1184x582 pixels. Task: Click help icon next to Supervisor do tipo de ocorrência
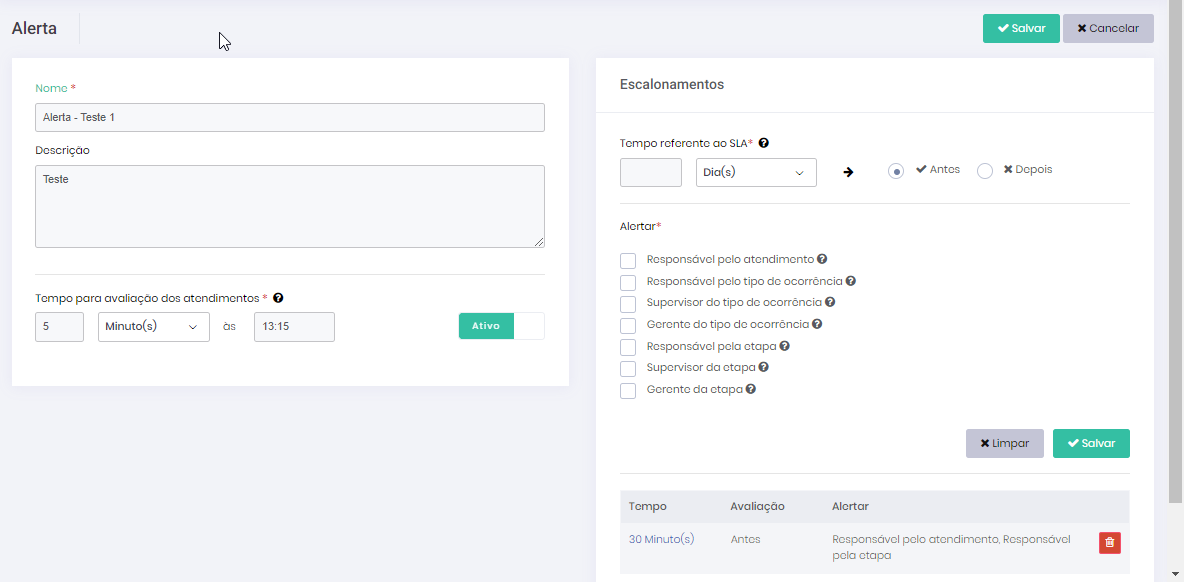(x=830, y=302)
